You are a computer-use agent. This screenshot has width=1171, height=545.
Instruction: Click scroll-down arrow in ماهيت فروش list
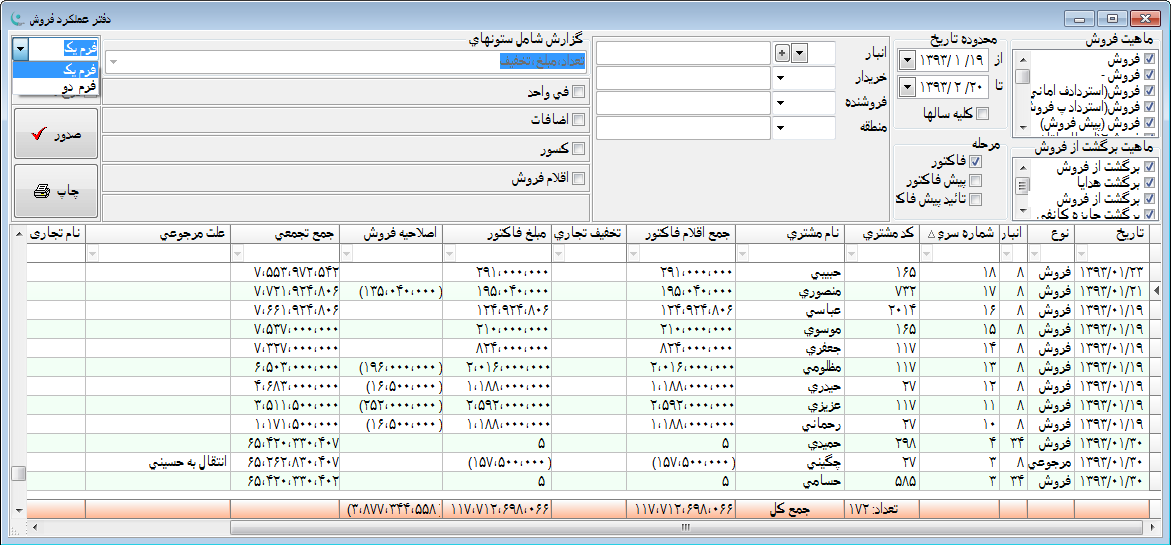1022,128
